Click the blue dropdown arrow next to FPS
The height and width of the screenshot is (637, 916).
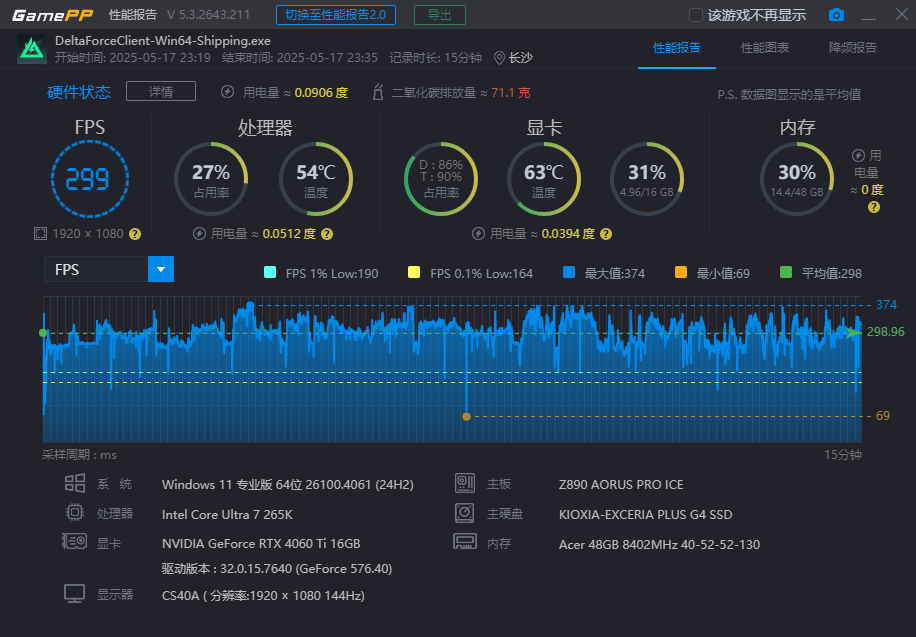(161, 269)
